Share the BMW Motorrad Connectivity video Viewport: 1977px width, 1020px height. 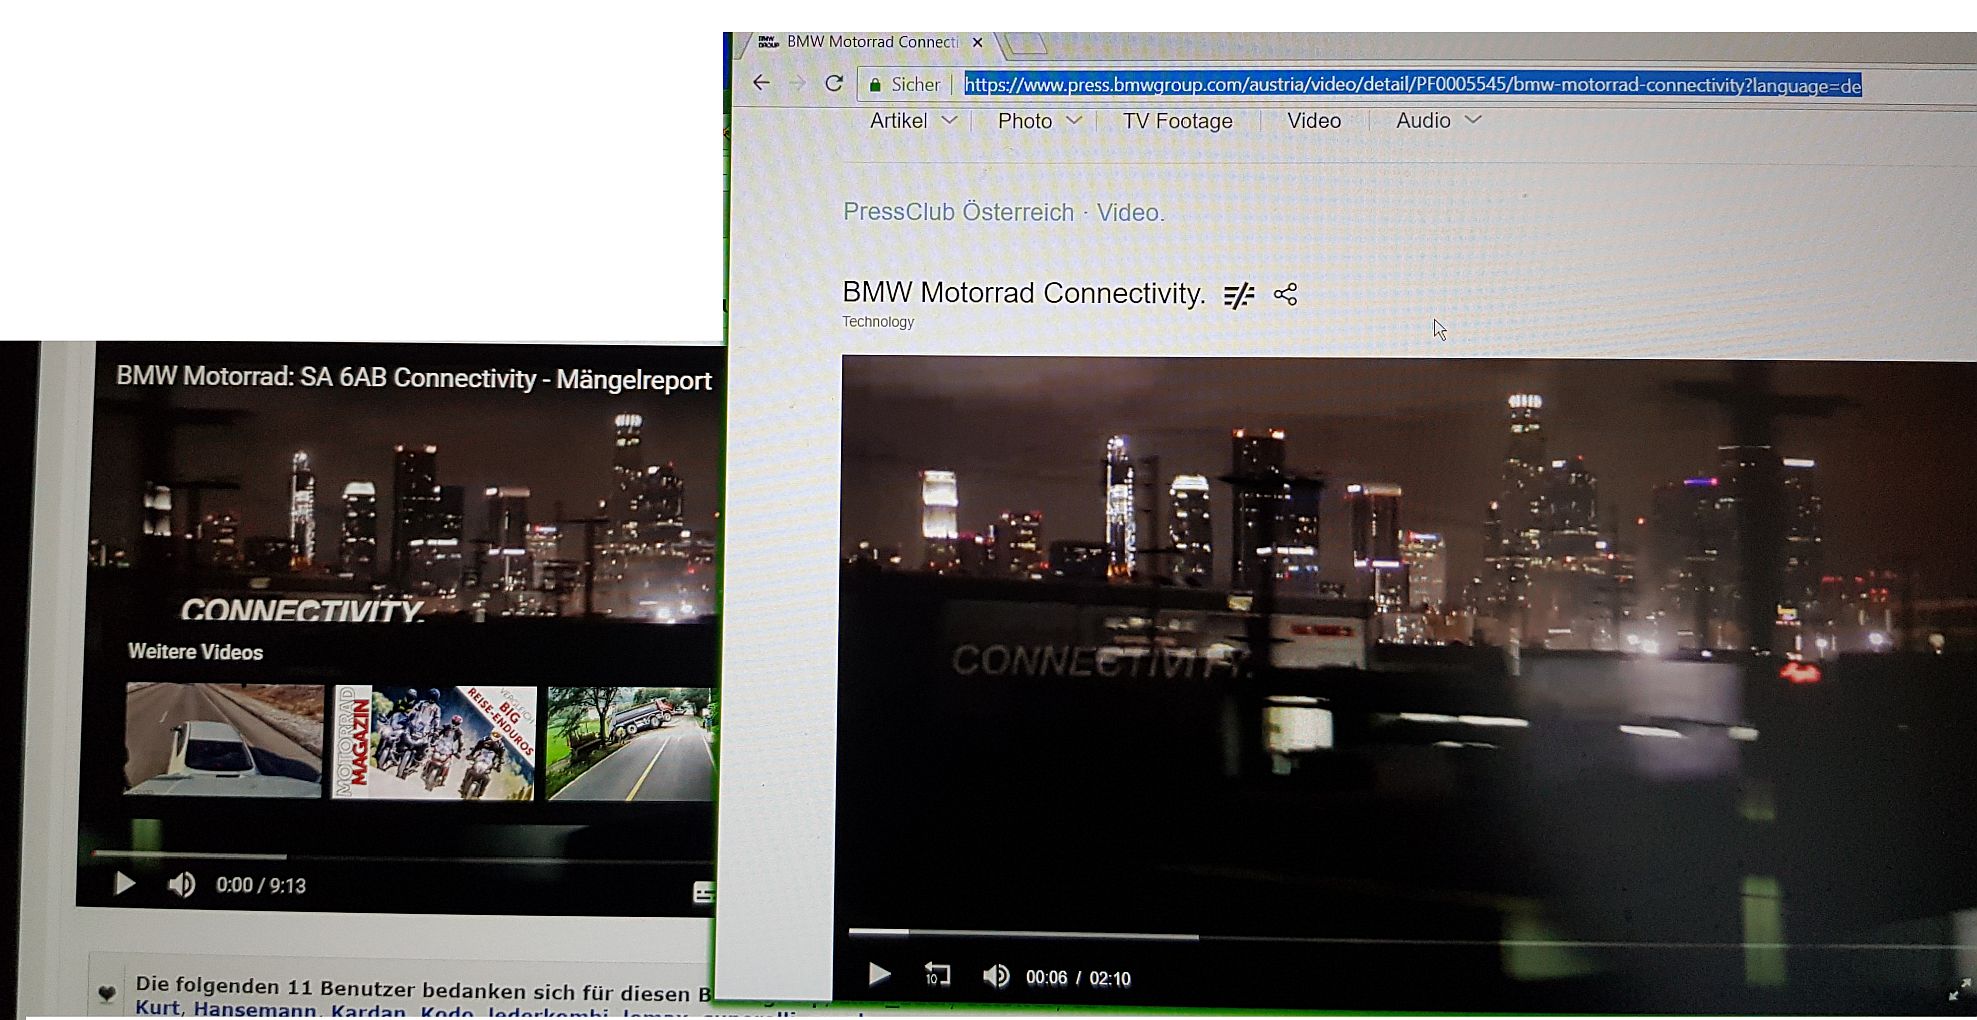(x=1285, y=294)
